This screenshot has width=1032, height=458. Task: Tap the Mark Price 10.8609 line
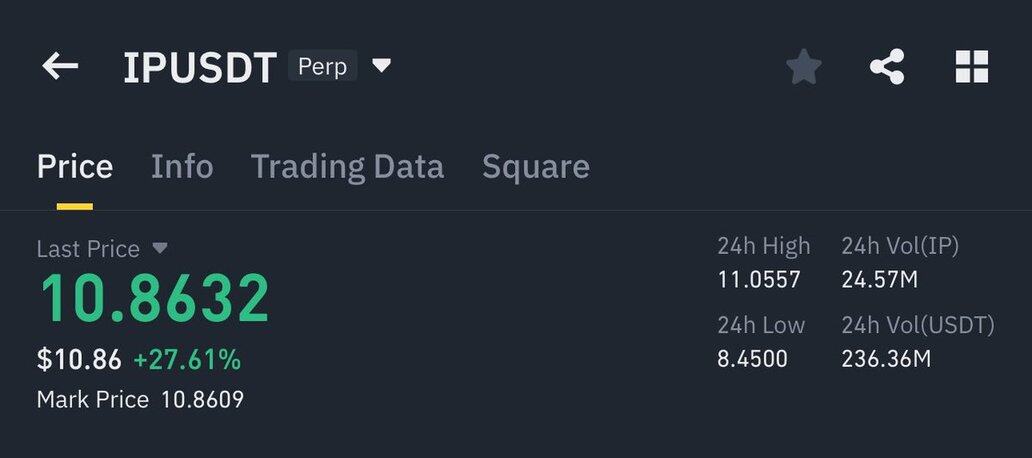click(140, 399)
